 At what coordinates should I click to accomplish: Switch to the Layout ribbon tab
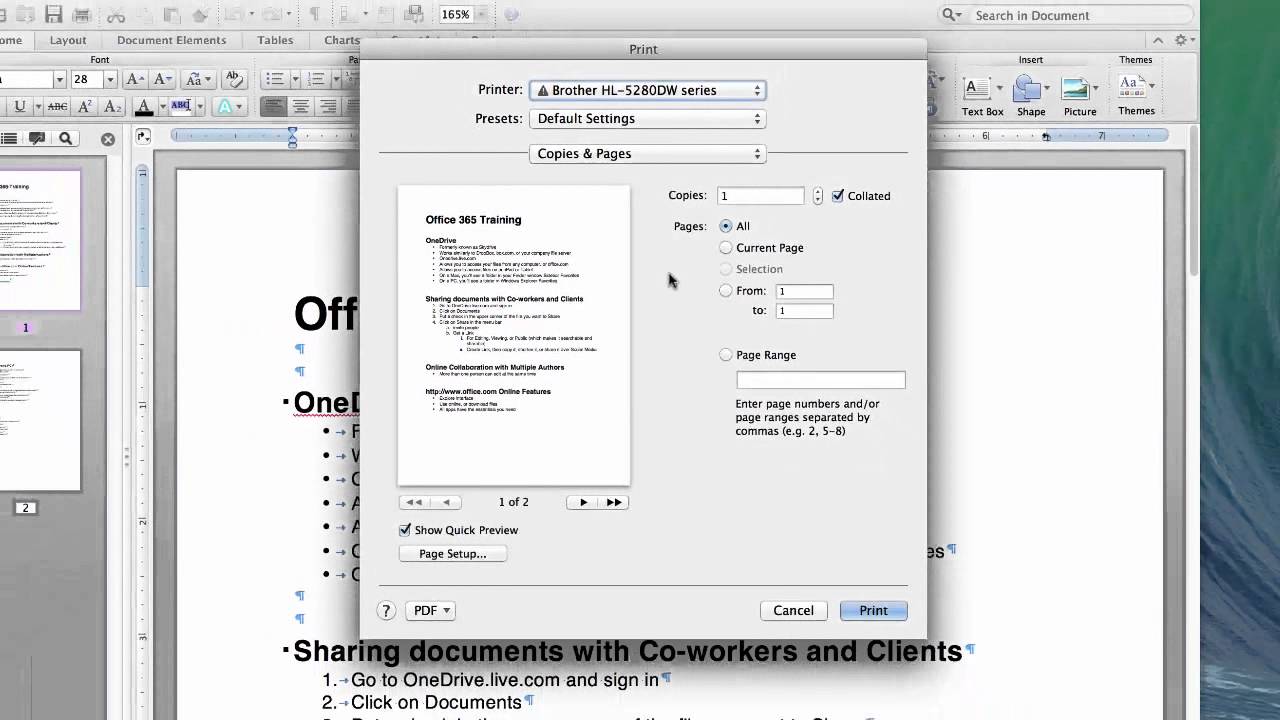[68, 40]
